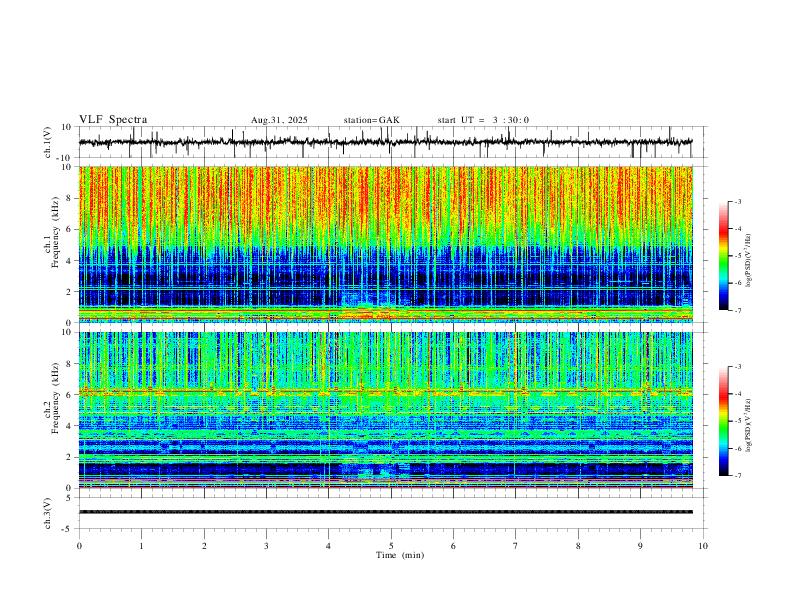Click the "-3" label on upper colorbar
The width and height of the screenshot is (792, 612).
(738, 201)
